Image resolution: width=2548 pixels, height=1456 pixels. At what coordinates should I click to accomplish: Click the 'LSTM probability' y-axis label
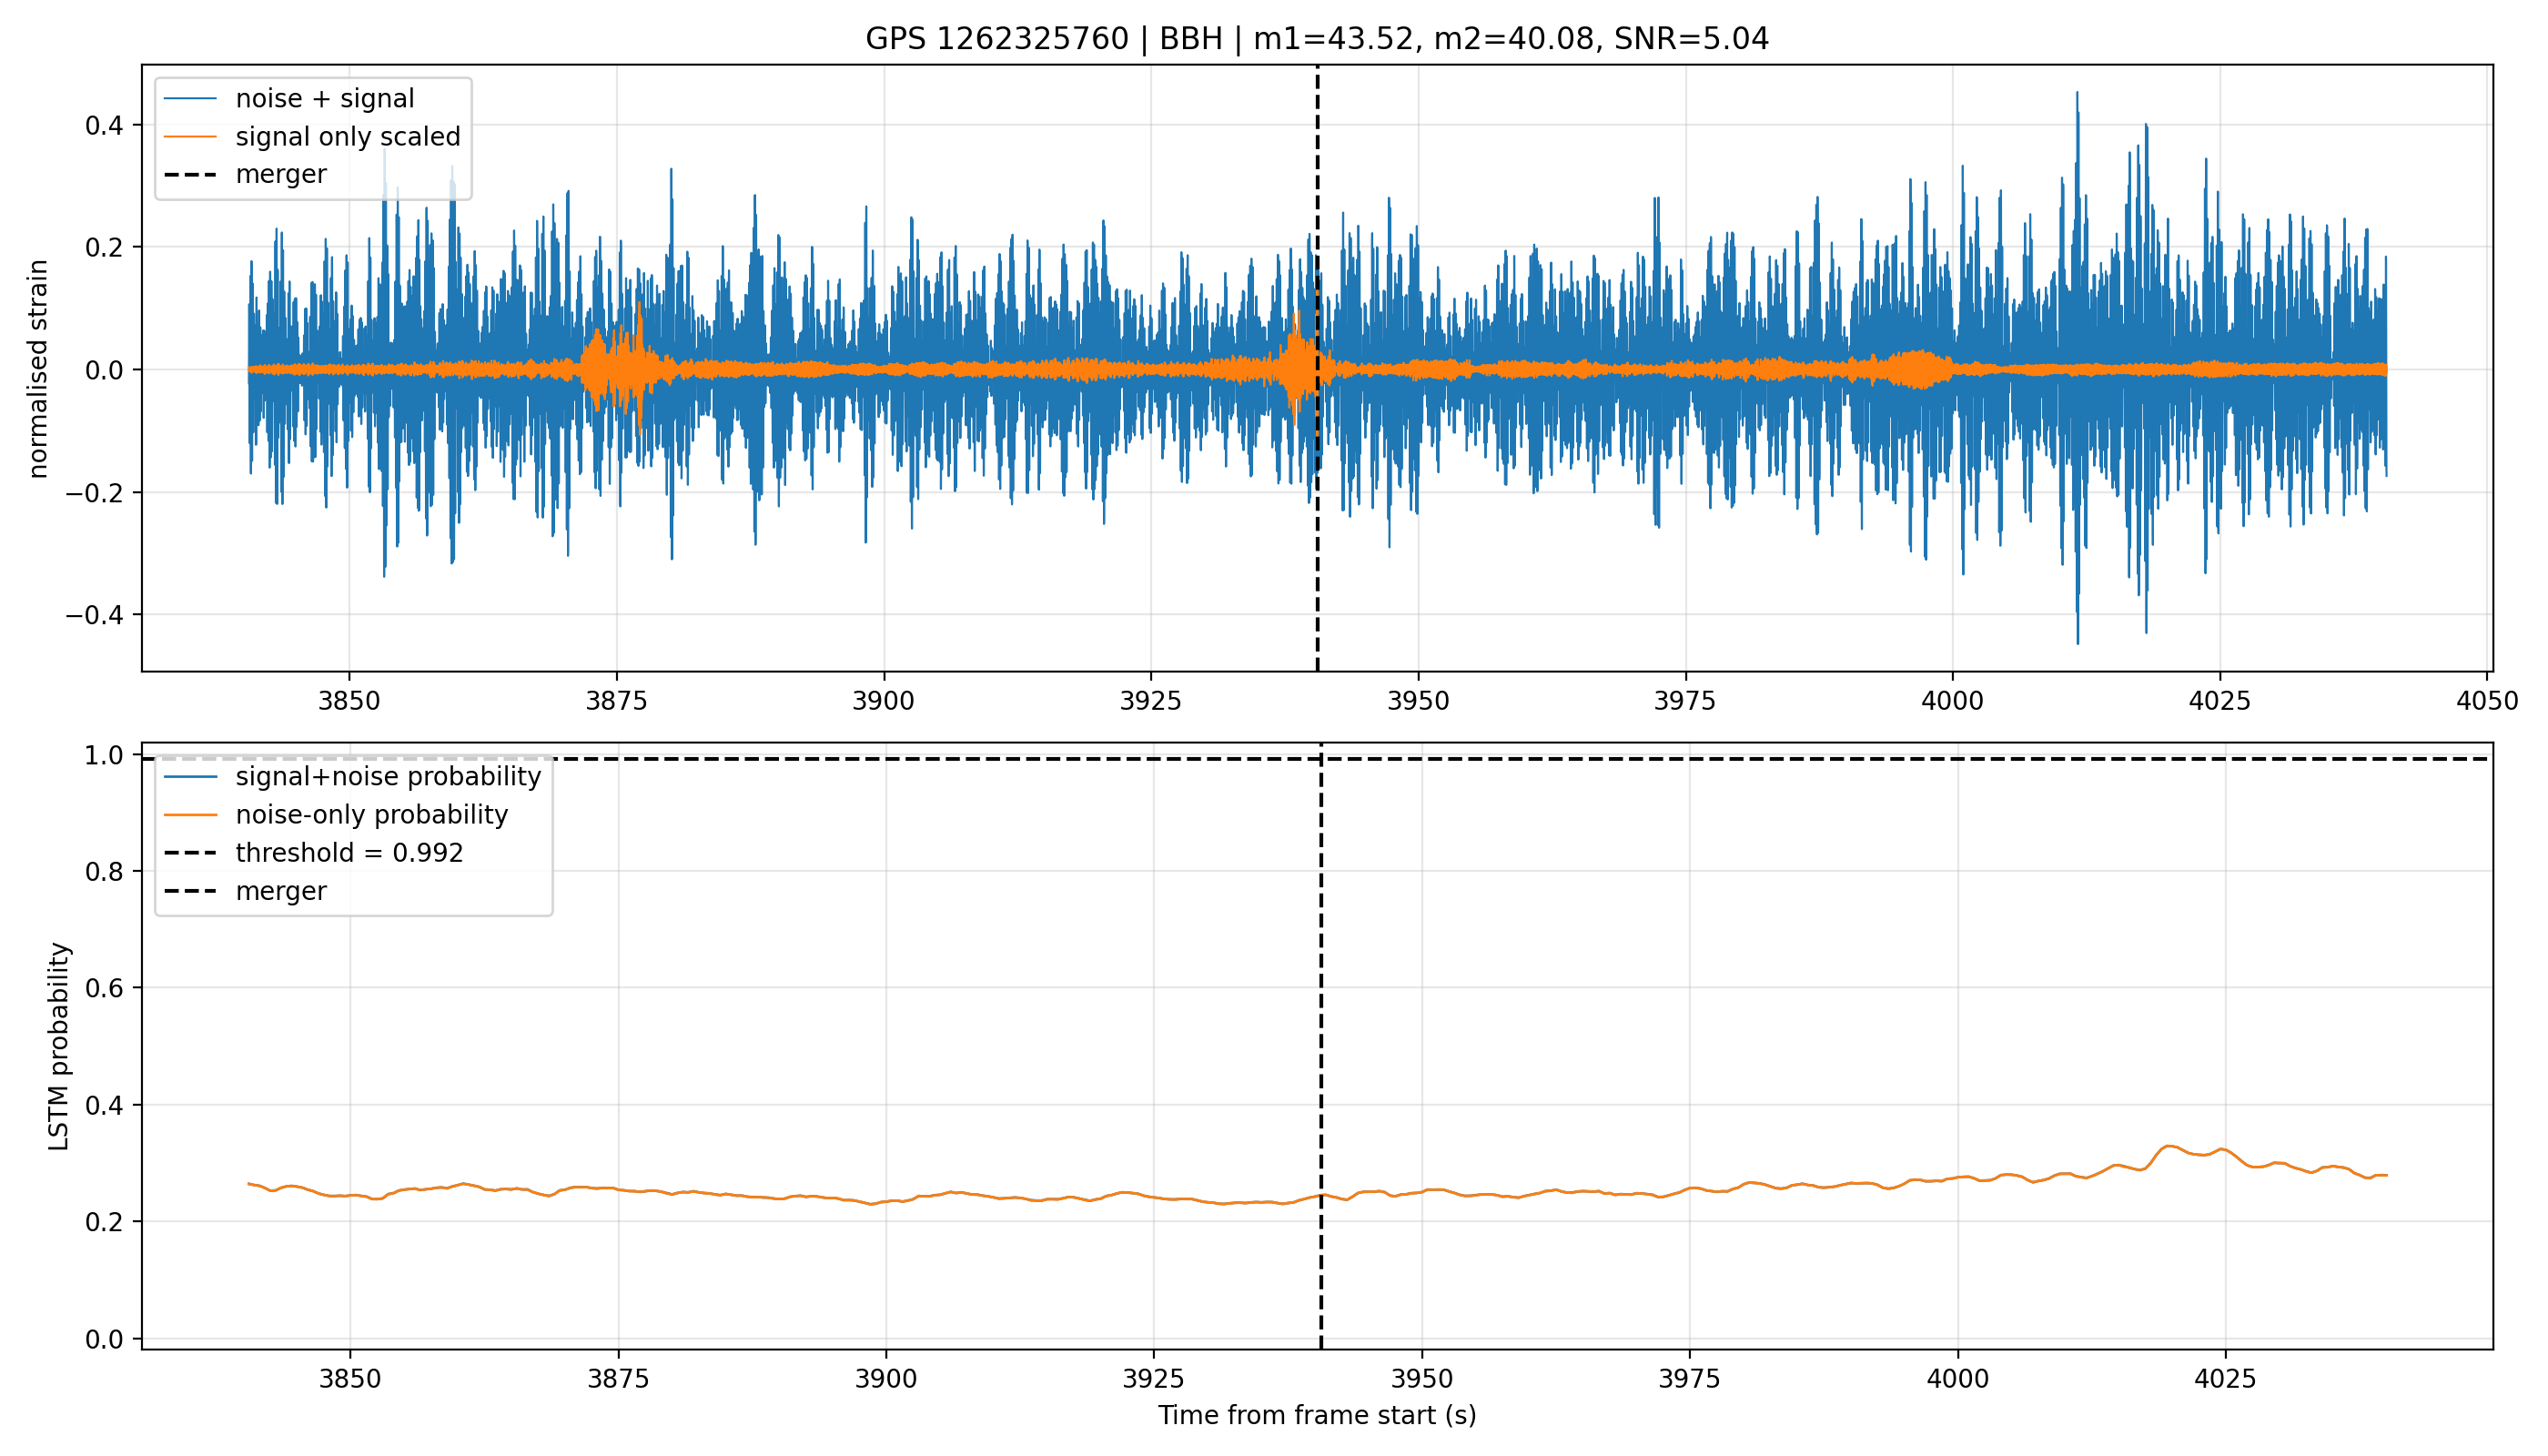tap(59, 1046)
